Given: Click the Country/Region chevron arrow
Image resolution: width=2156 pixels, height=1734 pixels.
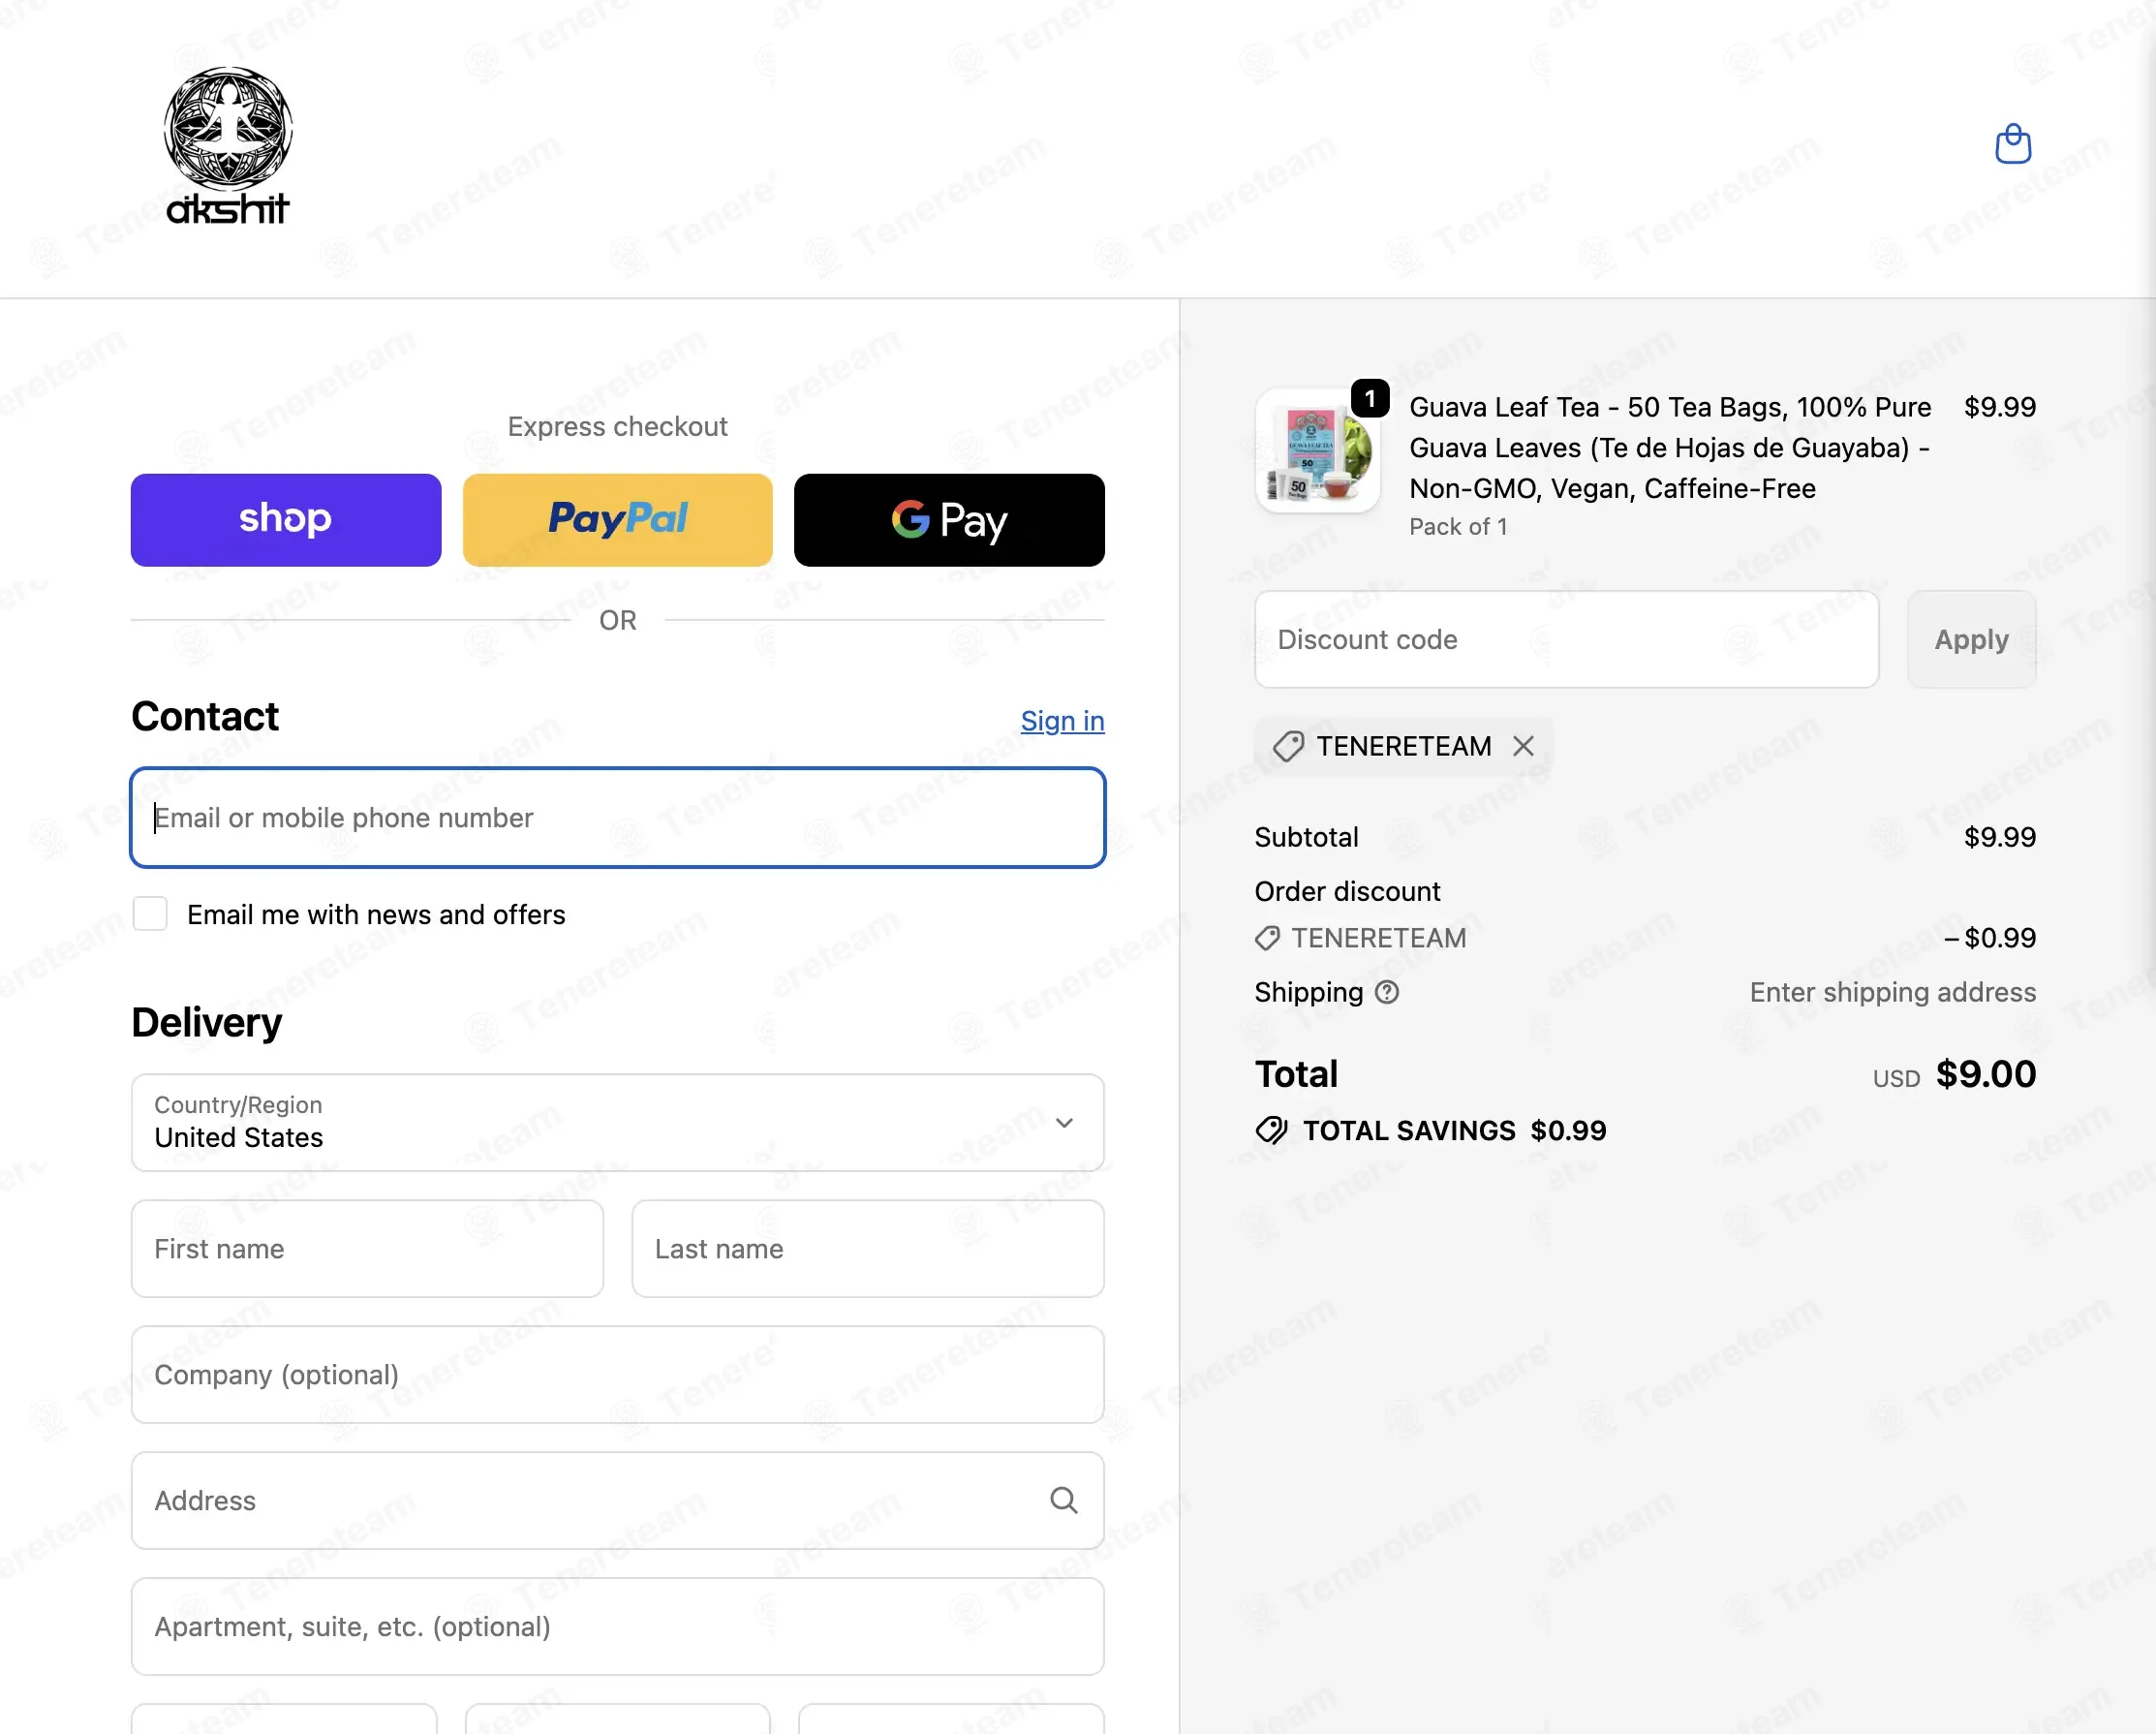Looking at the screenshot, I should pos(1065,1122).
